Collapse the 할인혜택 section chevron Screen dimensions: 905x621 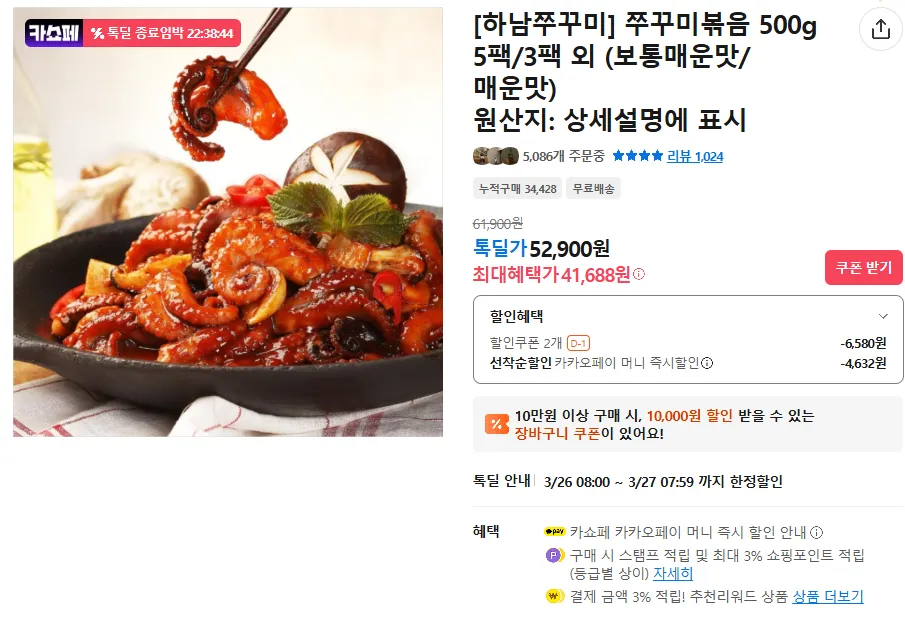coord(883,316)
